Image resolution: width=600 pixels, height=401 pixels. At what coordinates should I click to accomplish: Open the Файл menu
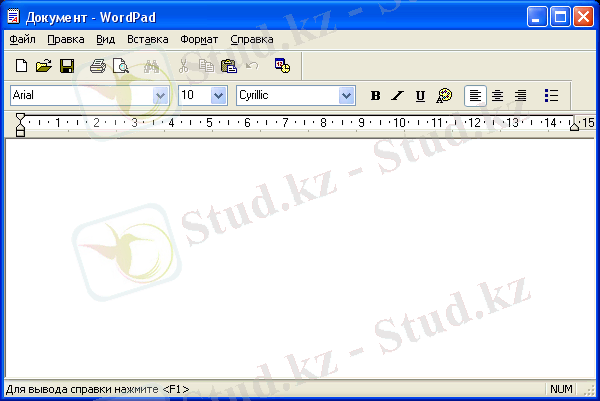(x=22, y=40)
